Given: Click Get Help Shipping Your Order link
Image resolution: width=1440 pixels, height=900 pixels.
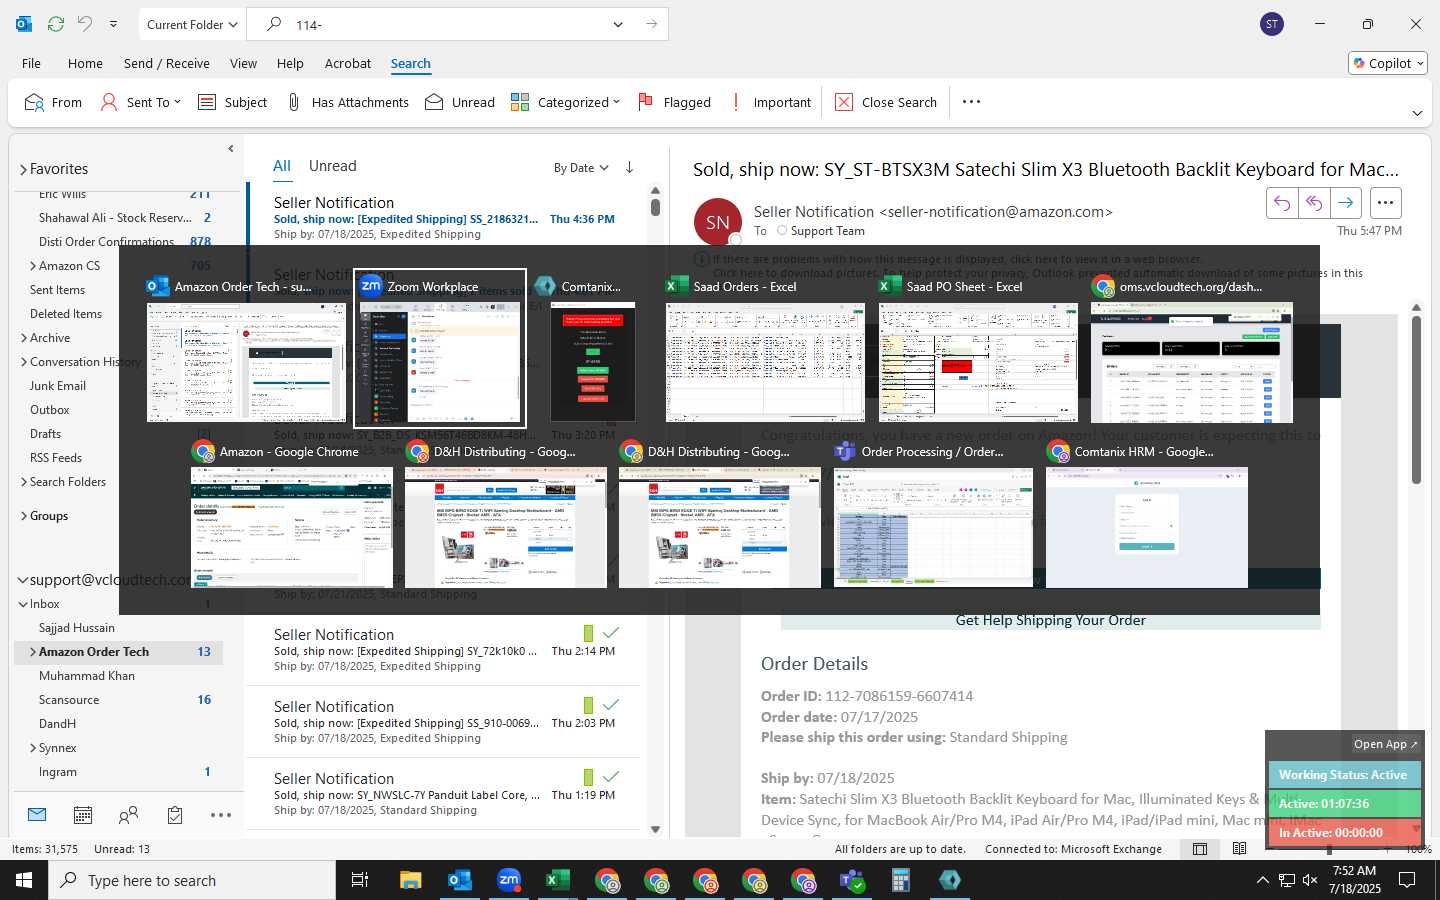Looking at the screenshot, I should coord(1050,620).
